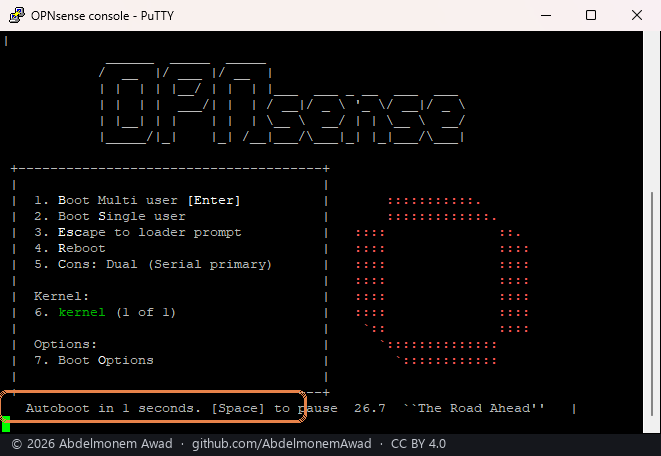
Task: Close the OPNsense console PuTTY window
Action: [637, 16]
